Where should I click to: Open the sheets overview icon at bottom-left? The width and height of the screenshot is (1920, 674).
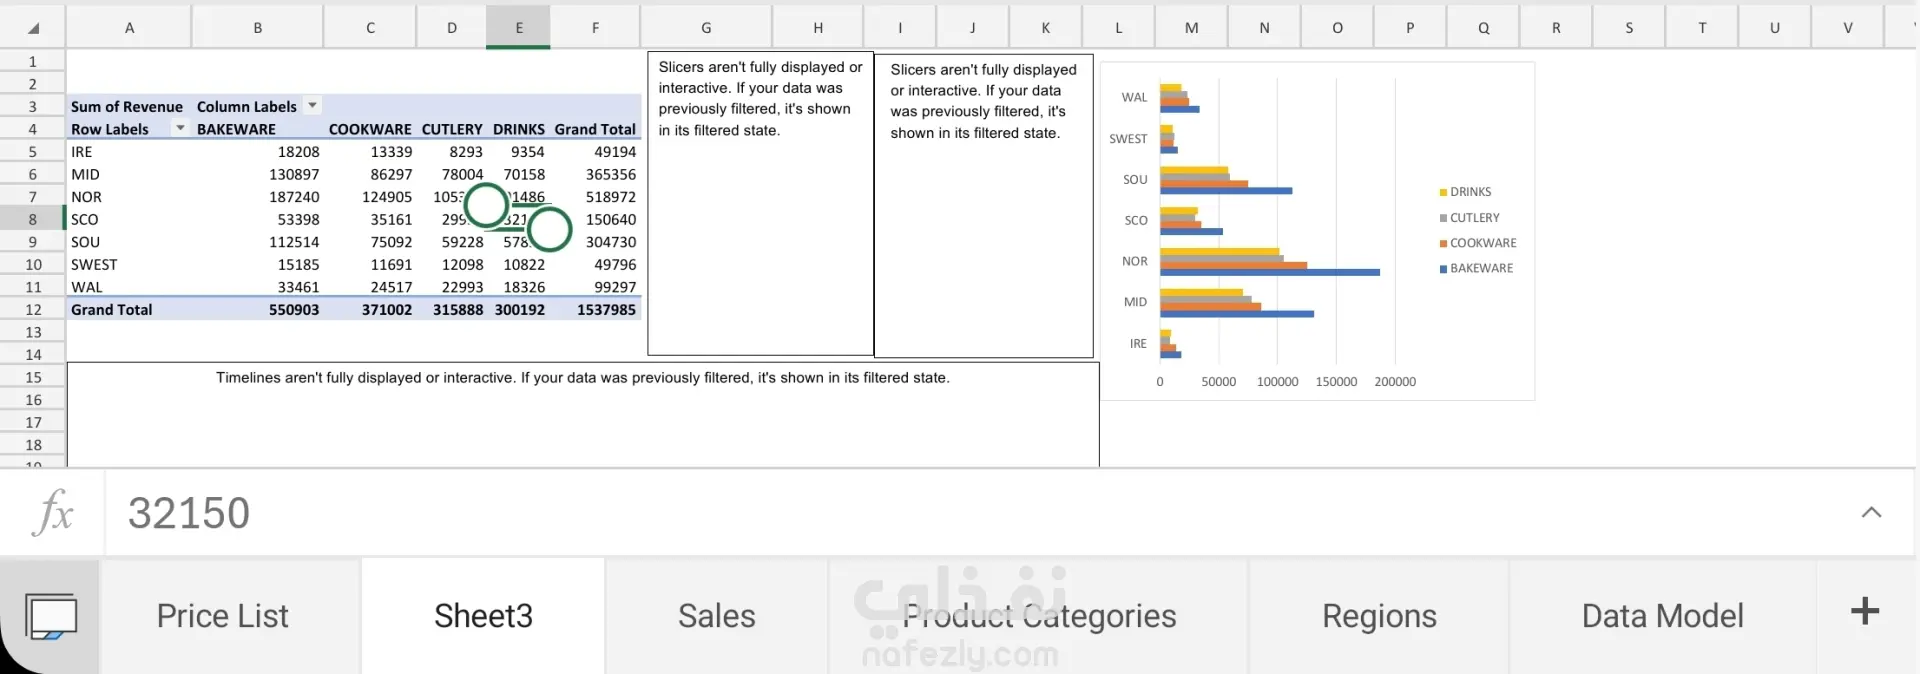pyautogui.click(x=50, y=616)
